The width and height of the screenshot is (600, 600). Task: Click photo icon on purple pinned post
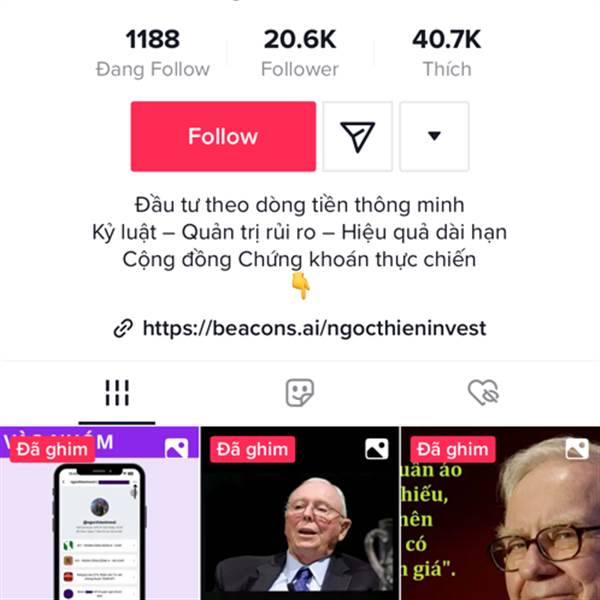pyautogui.click(x=176, y=449)
